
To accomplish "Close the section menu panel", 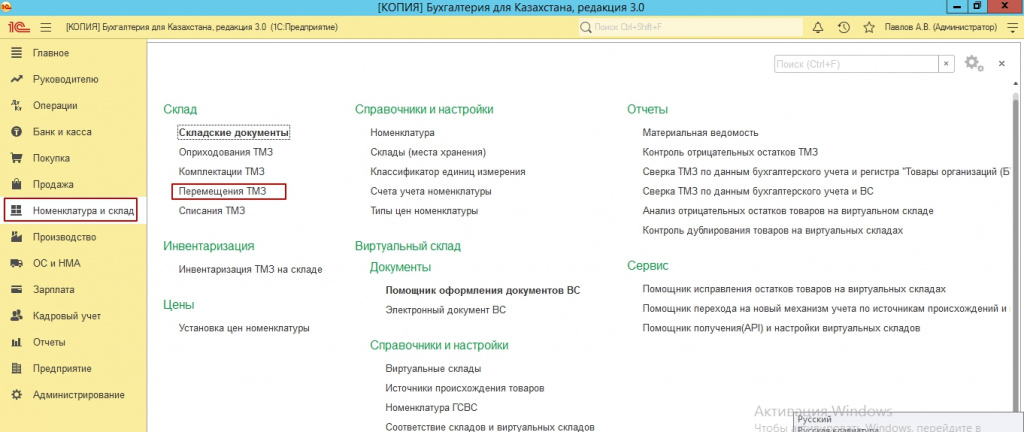I will [x=1001, y=63].
